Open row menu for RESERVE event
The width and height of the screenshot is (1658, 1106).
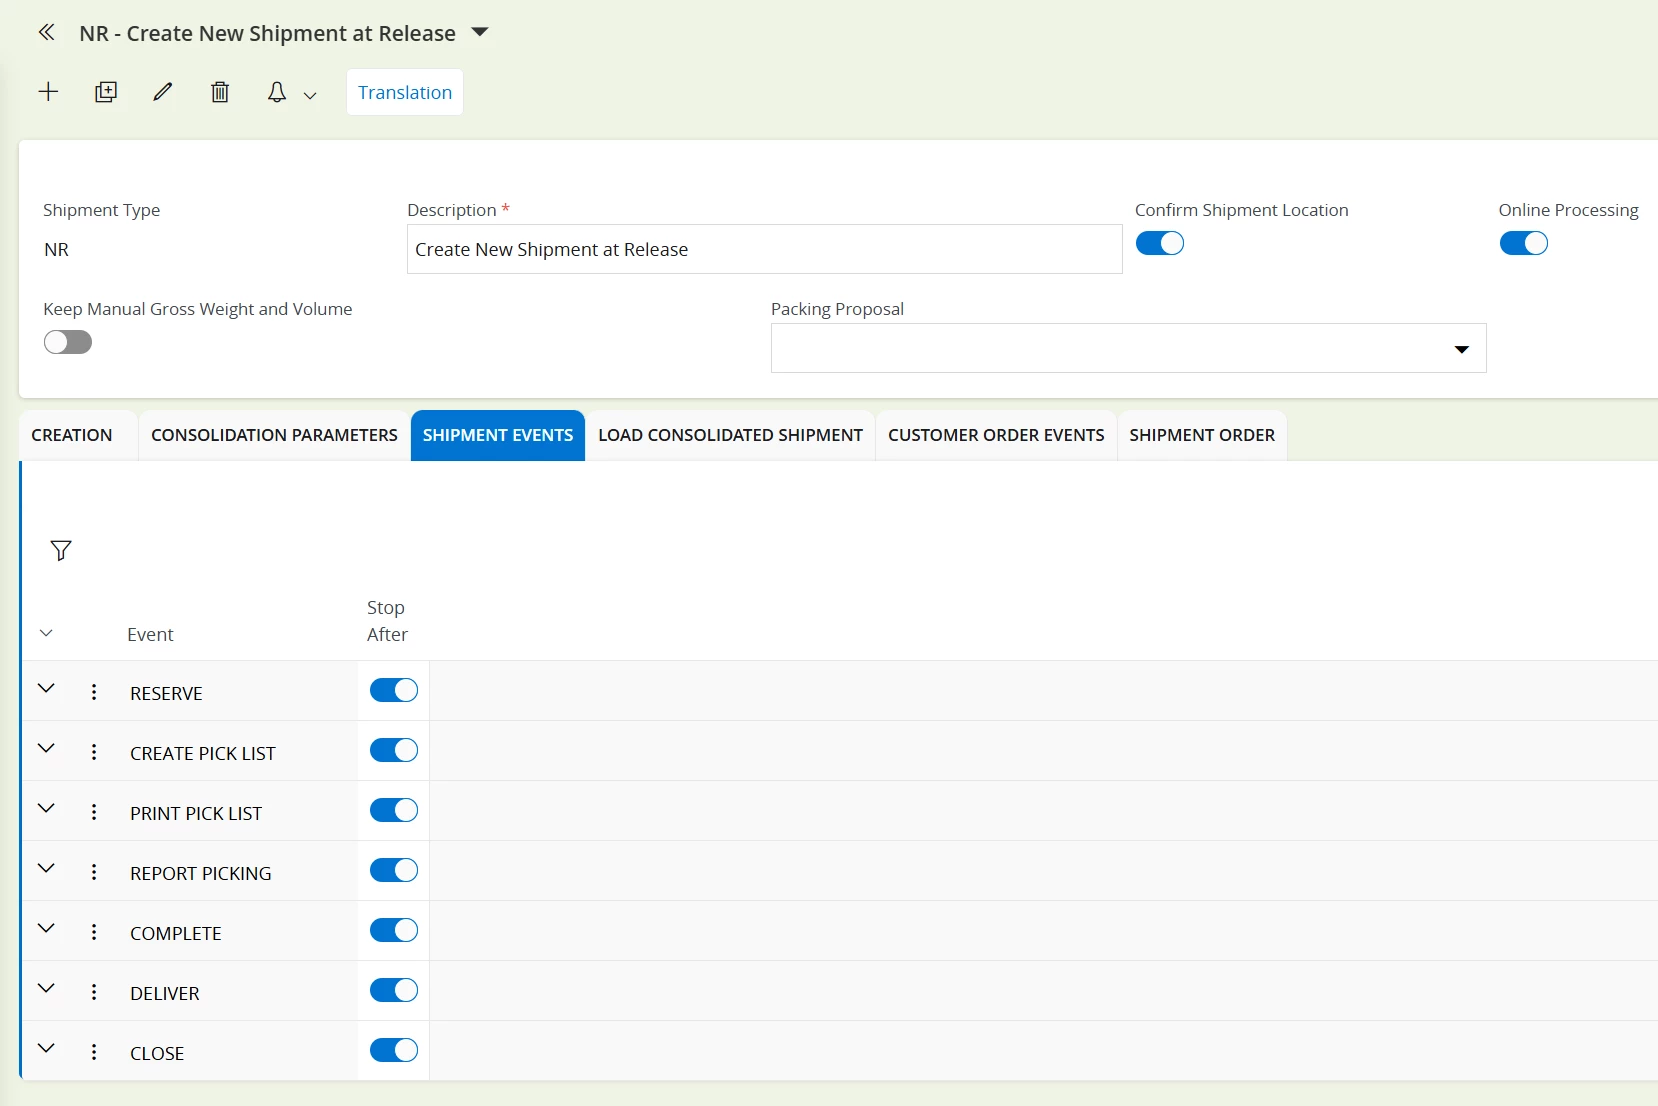click(94, 692)
